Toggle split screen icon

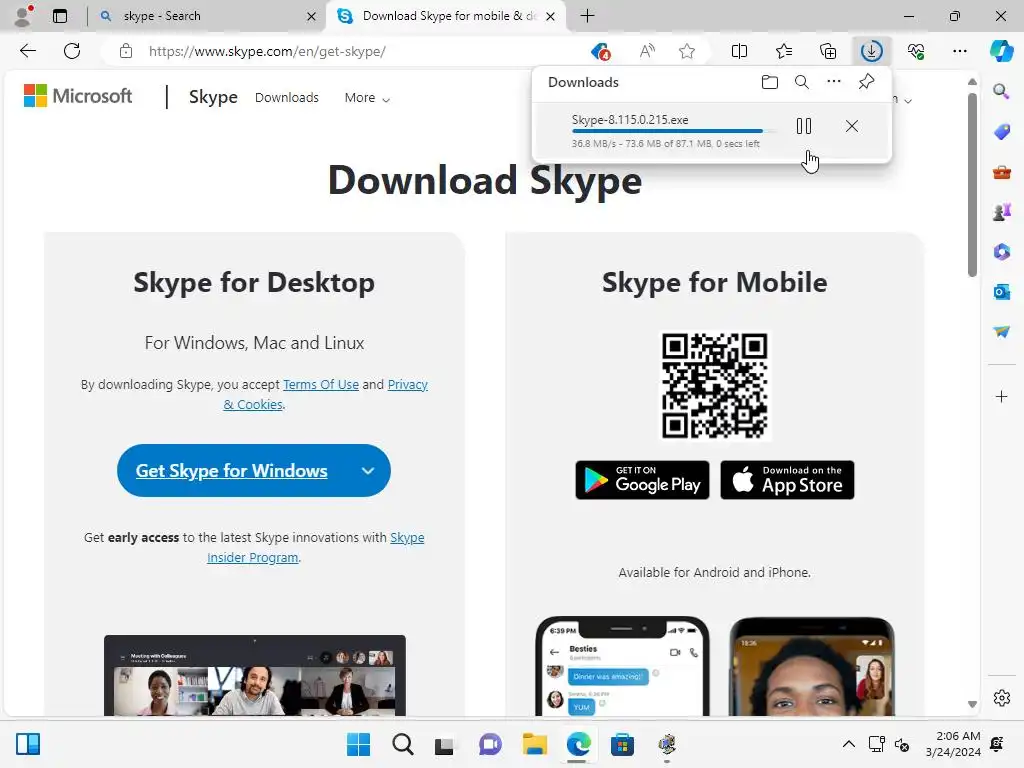739,51
